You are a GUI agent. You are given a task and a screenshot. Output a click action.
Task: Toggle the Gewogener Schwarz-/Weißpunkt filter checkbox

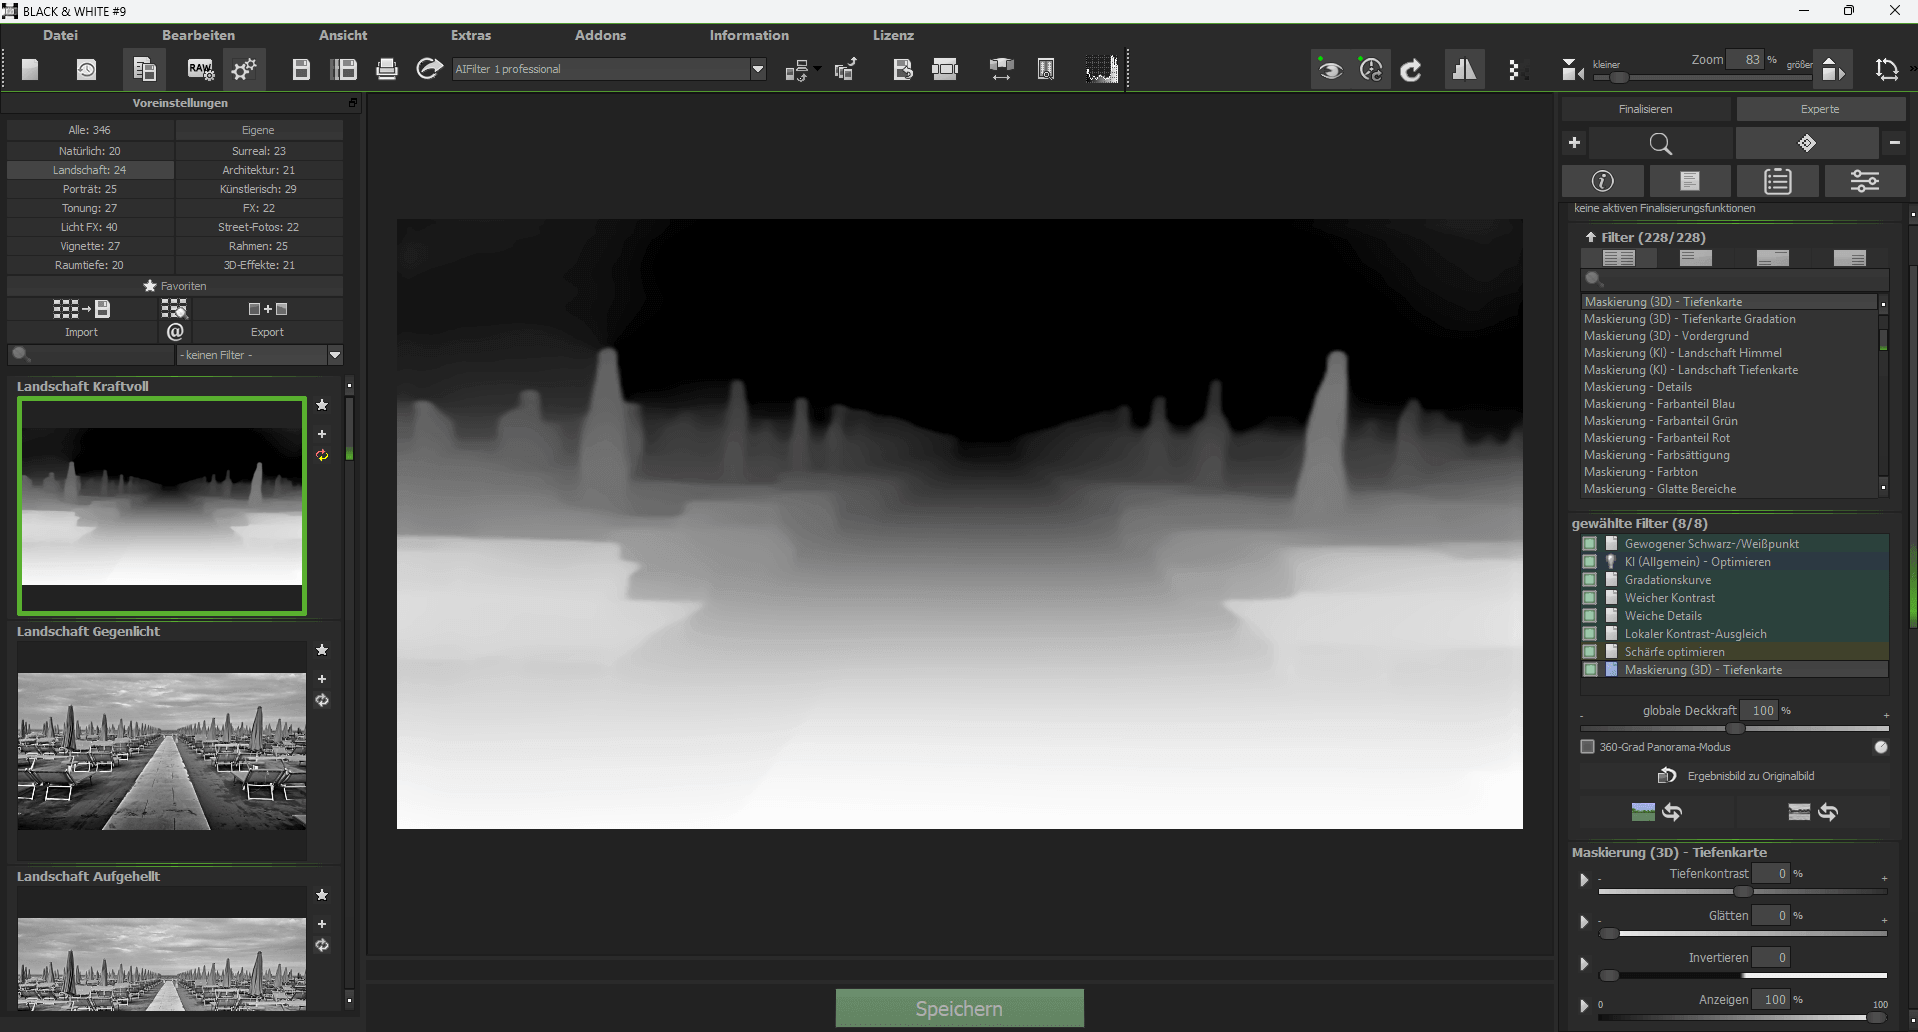pyautogui.click(x=1589, y=544)
